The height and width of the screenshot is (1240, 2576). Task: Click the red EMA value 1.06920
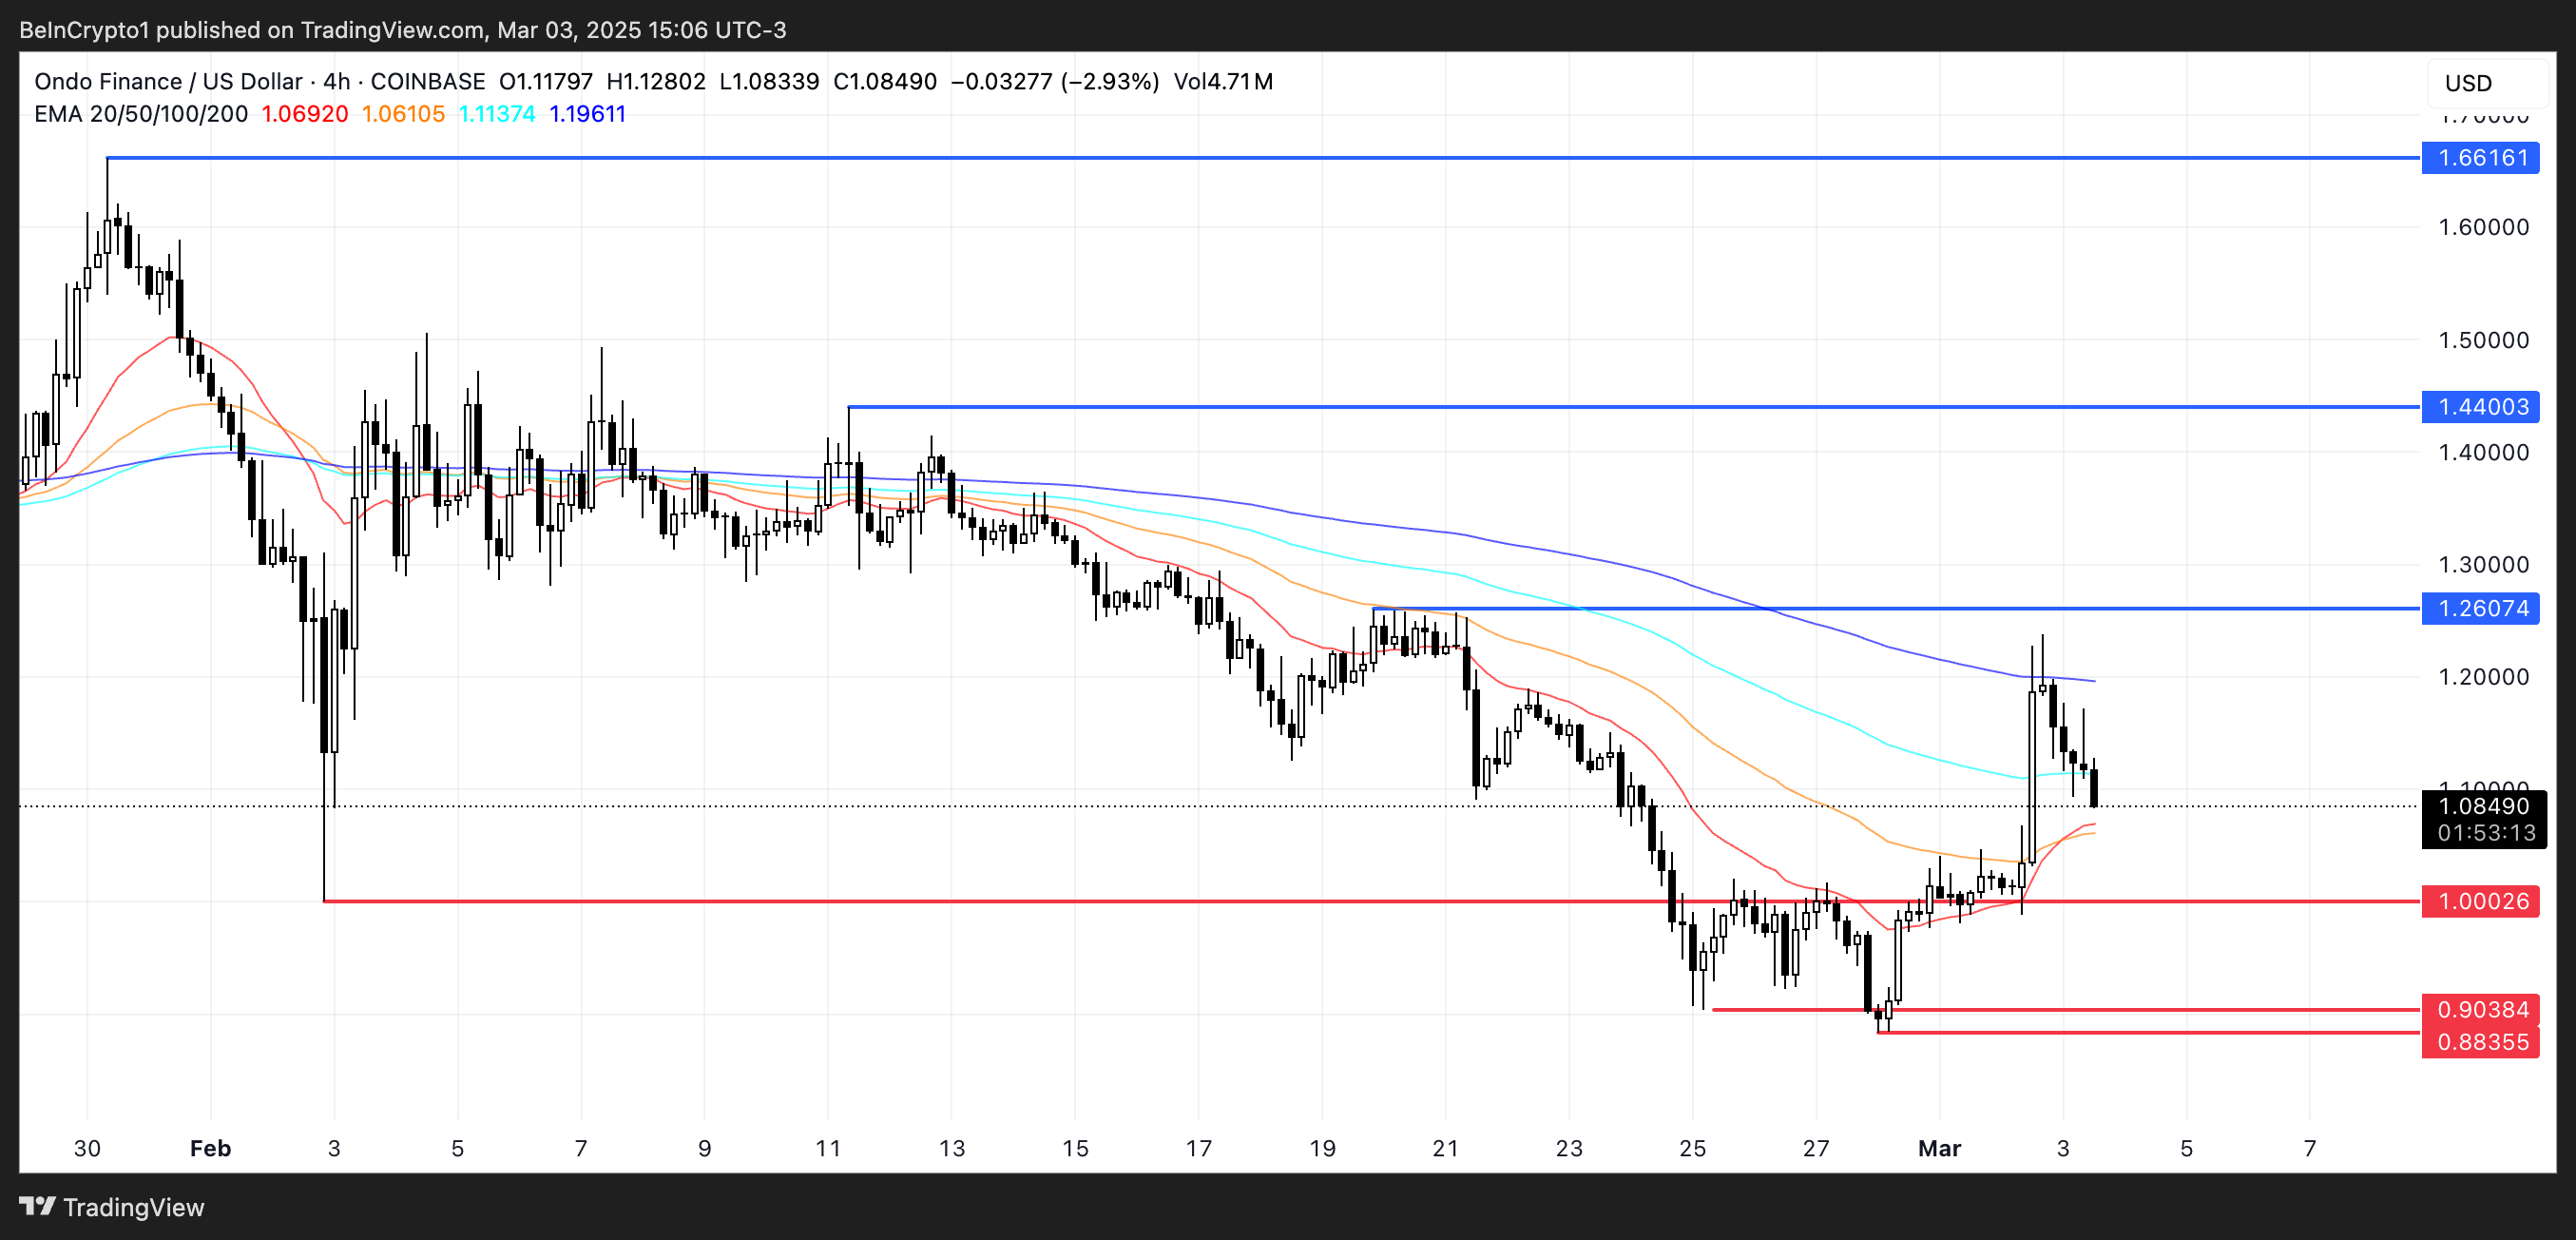coord(304,114)
